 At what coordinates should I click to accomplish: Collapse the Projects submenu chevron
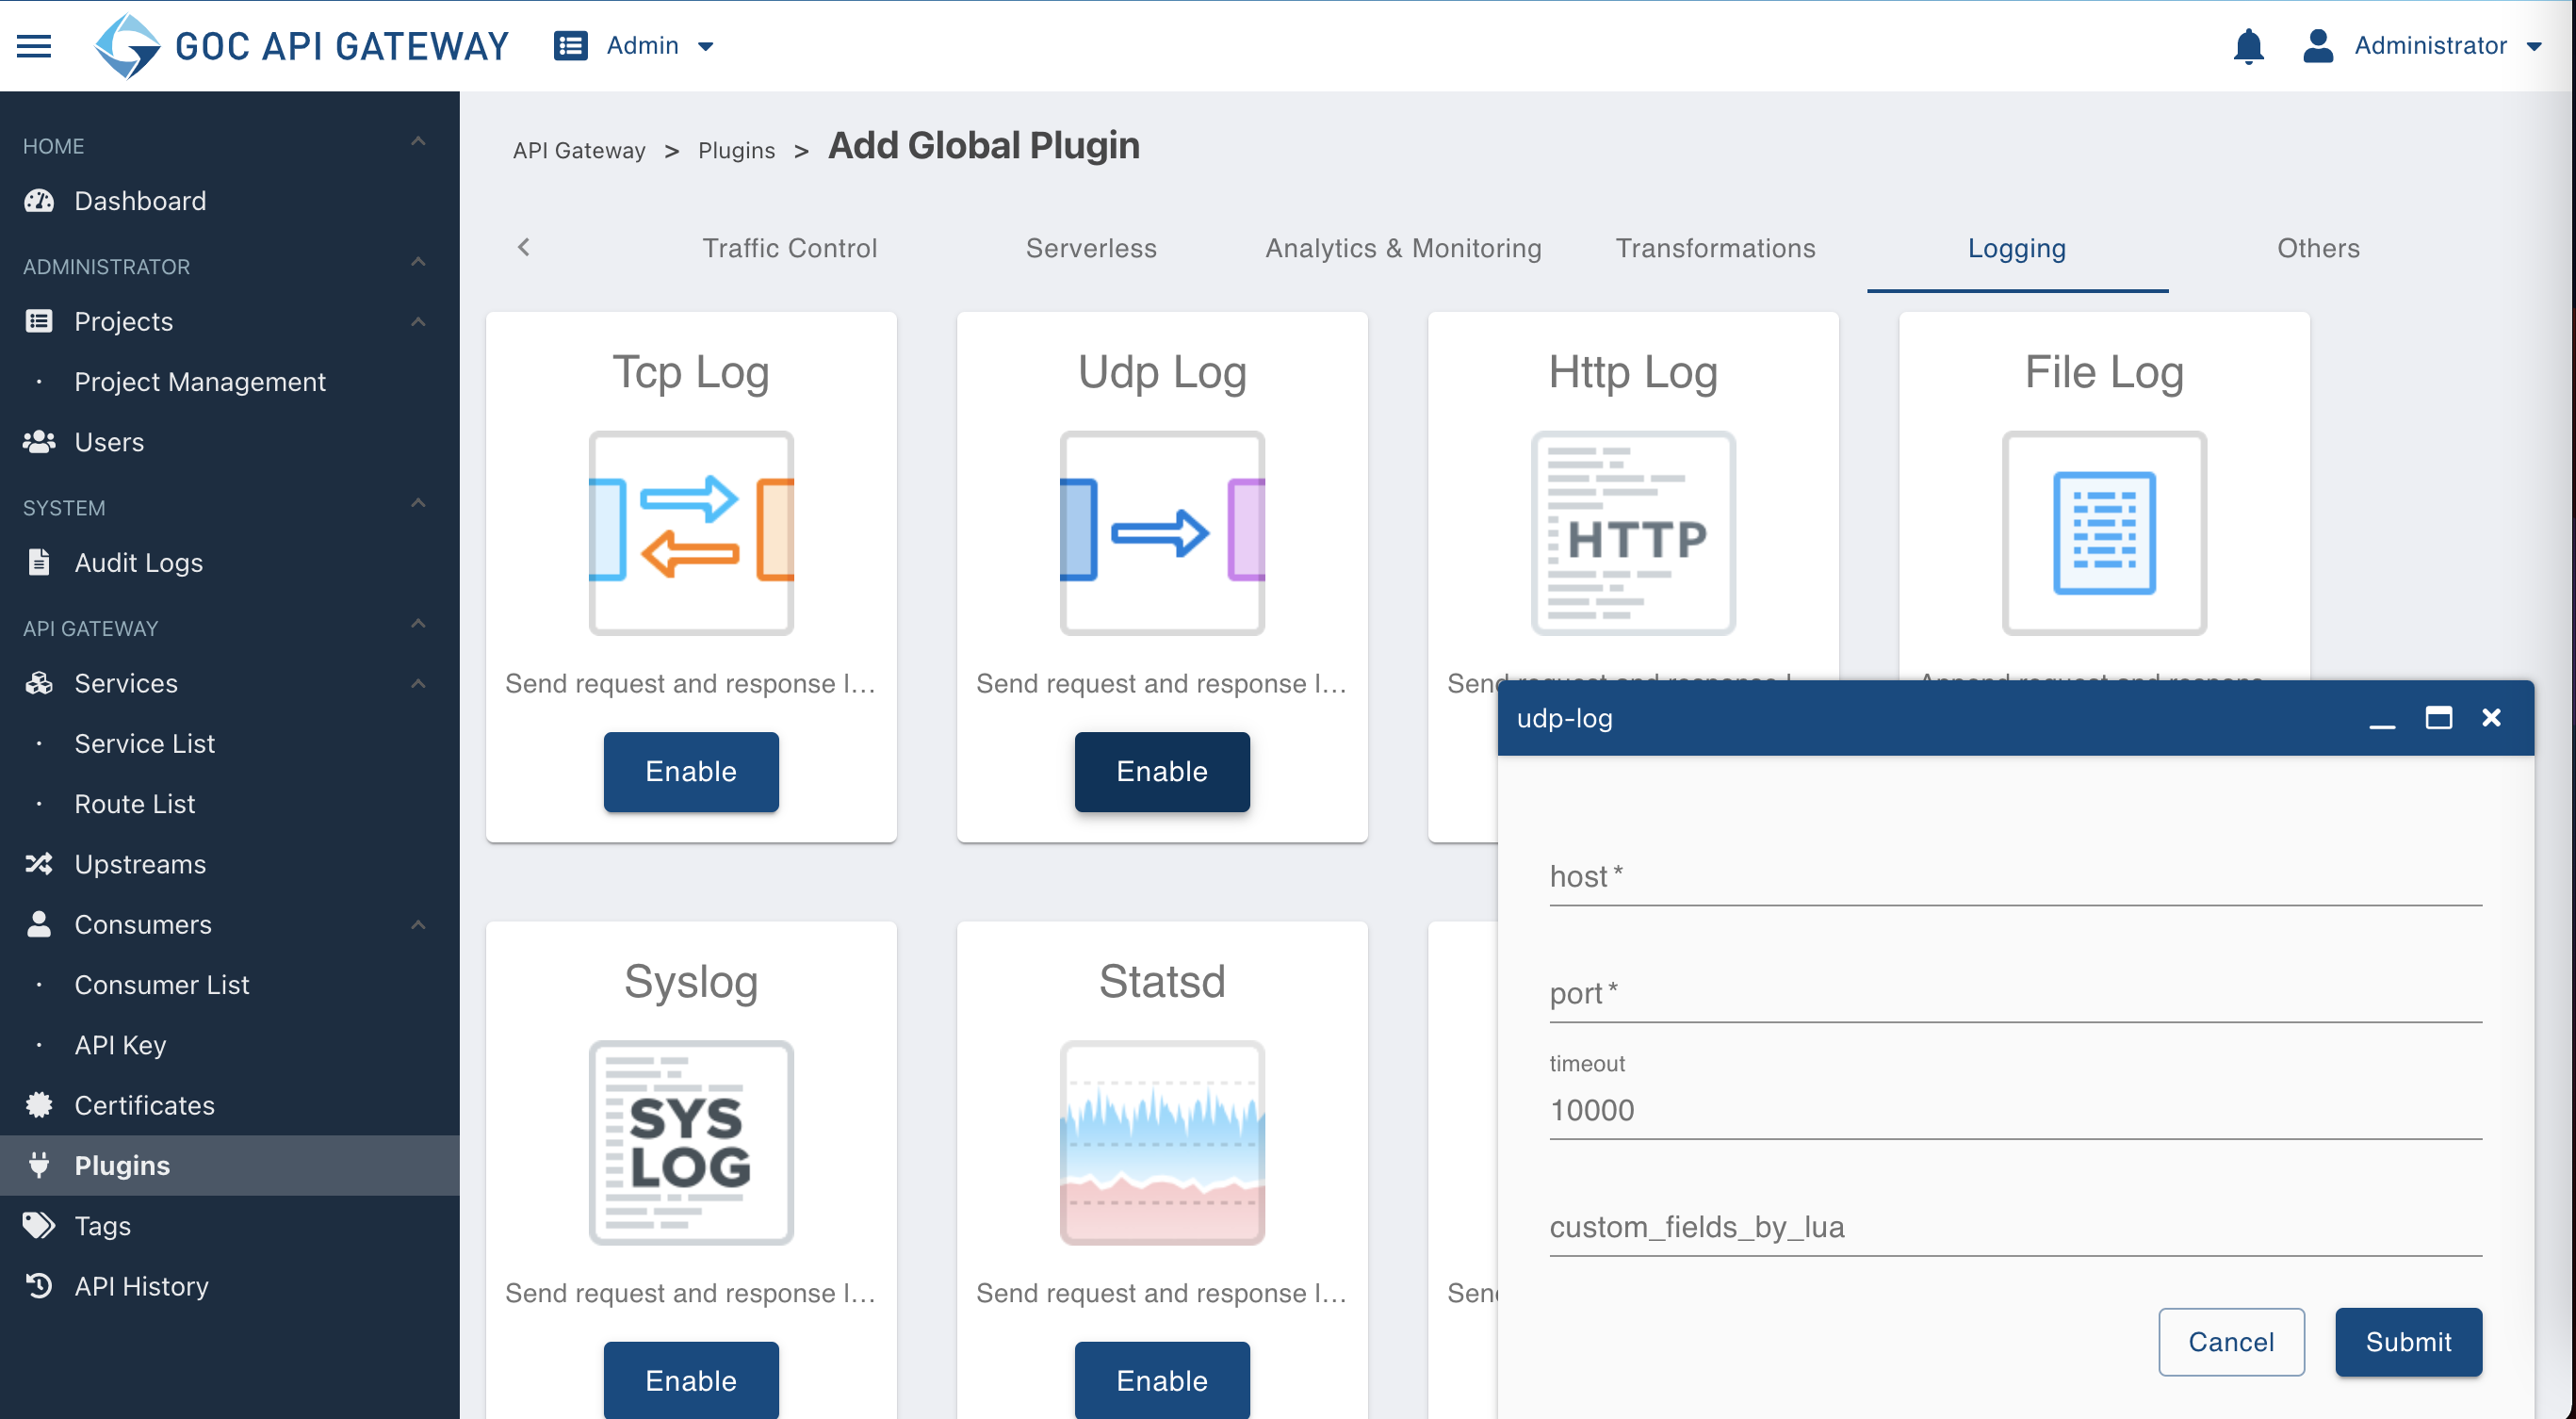point(418,322)
